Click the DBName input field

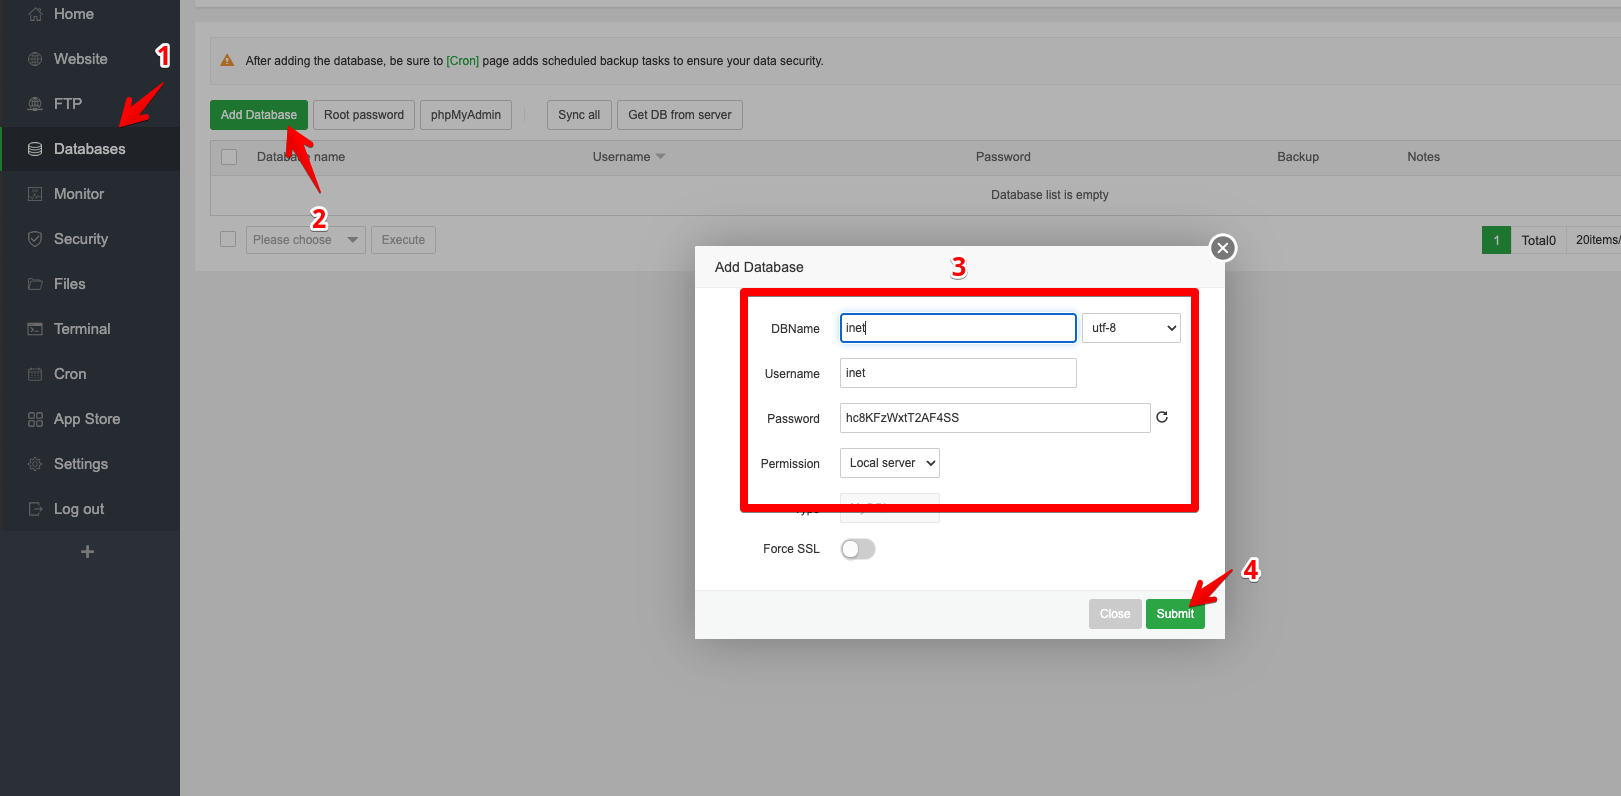pyautogui.click(x=958, y=328)
